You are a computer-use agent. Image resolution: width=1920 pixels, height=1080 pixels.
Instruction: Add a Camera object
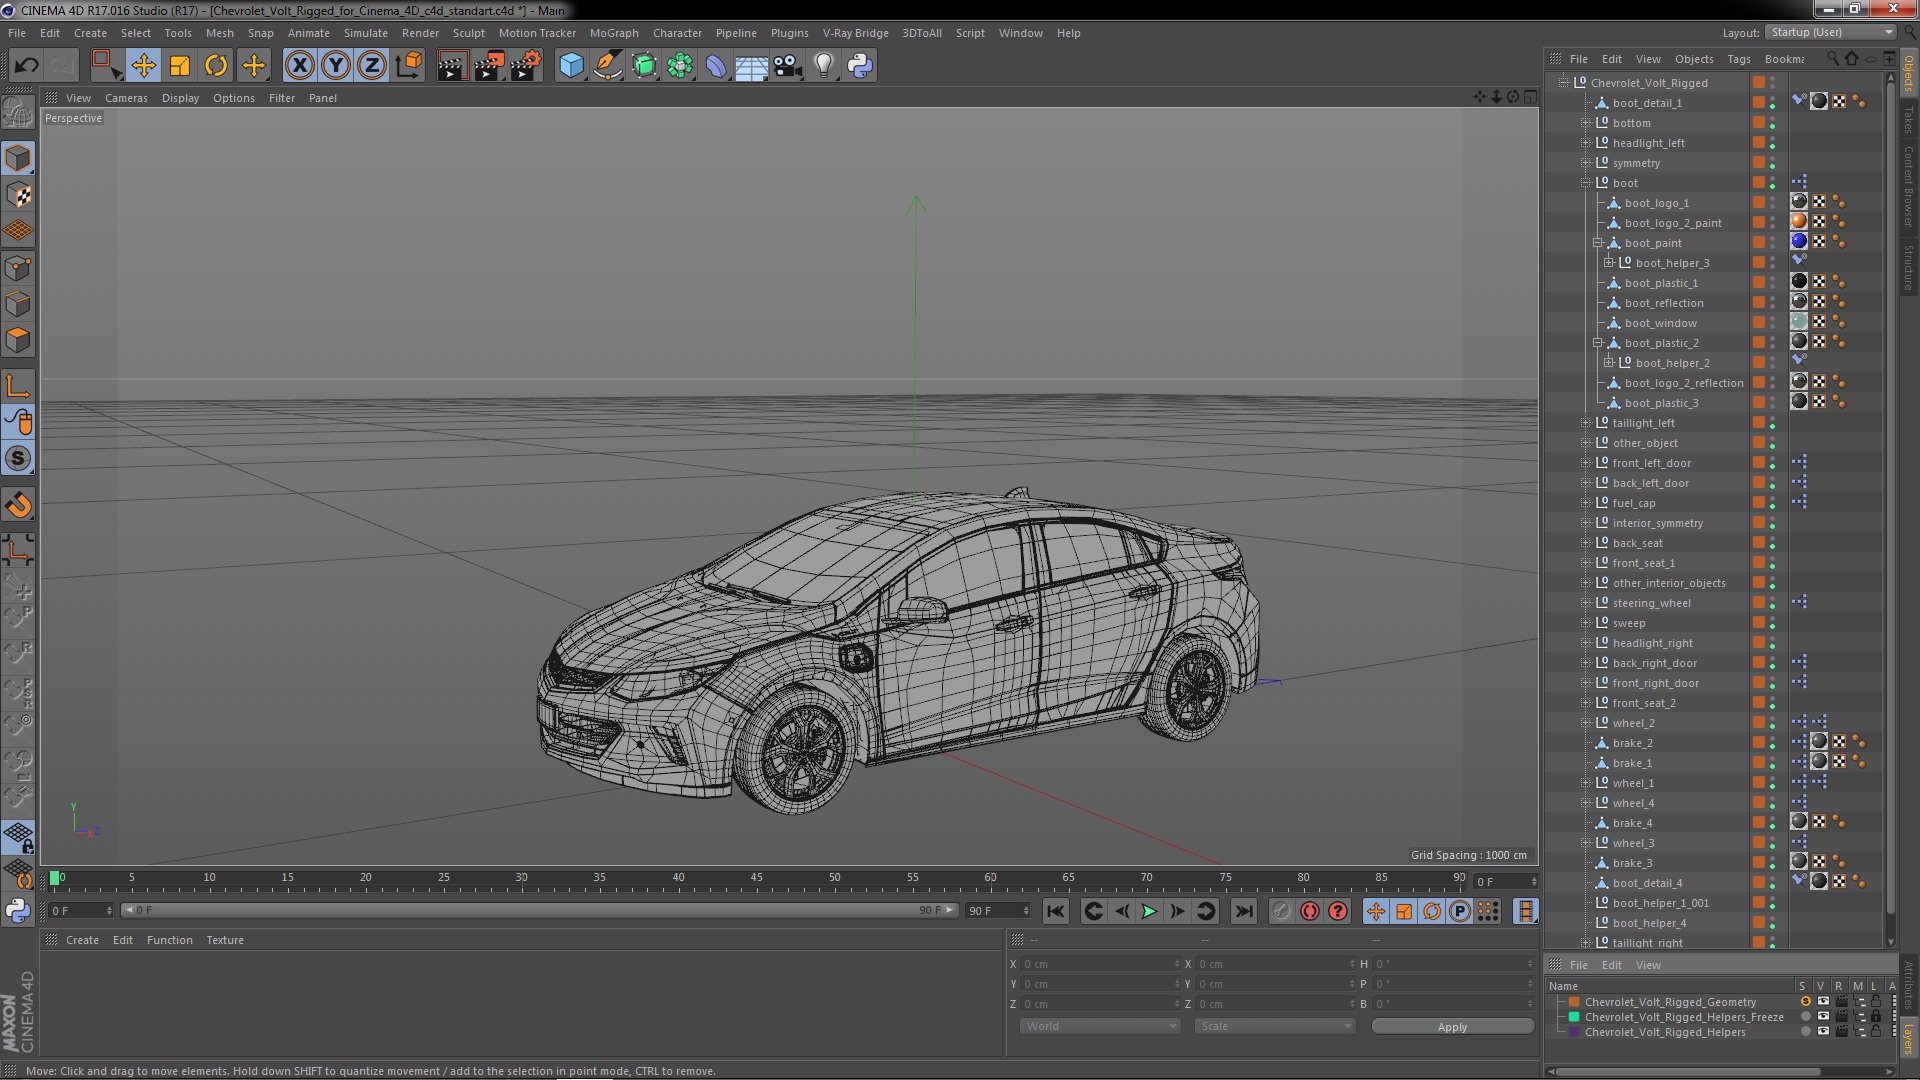tap(788, 66)
